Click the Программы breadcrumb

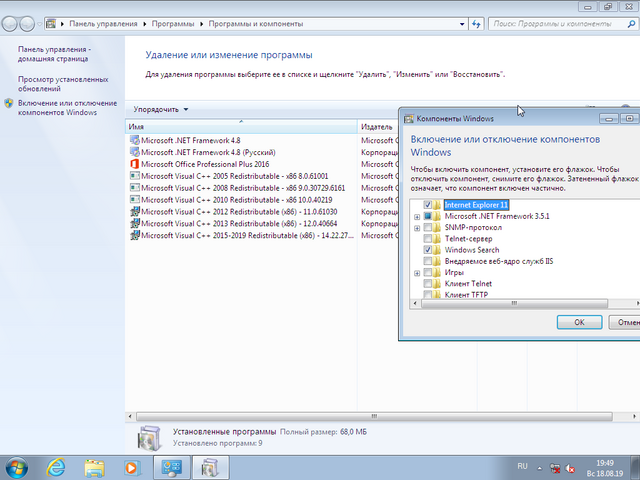coord(173,24)
